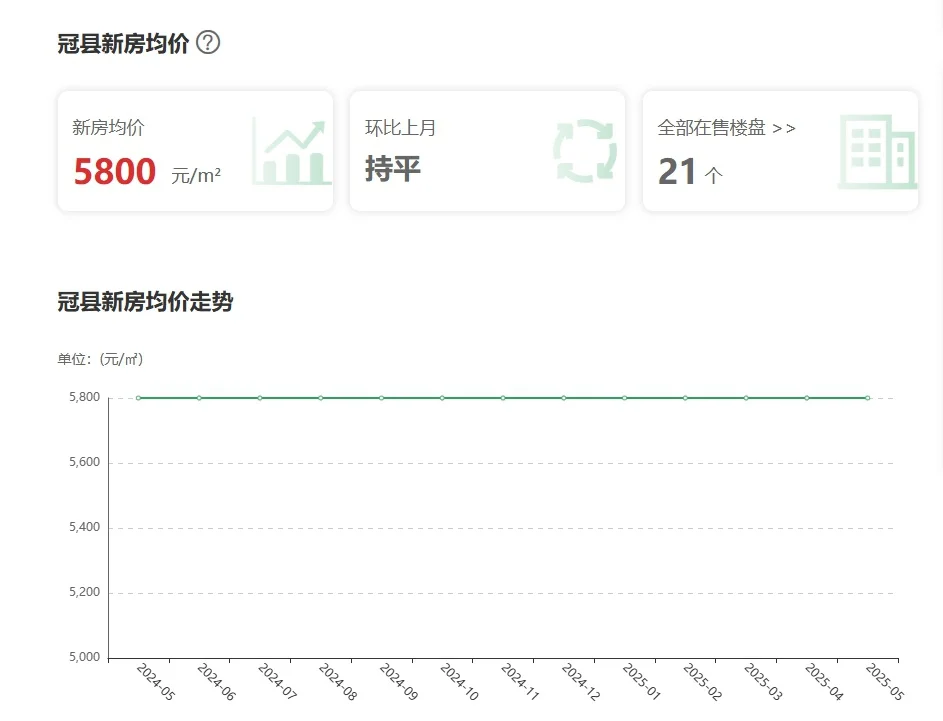This screenshot has height=721, width=943.
Task: Click the 2024-12 x-axis label
Action: click(580, 682)
